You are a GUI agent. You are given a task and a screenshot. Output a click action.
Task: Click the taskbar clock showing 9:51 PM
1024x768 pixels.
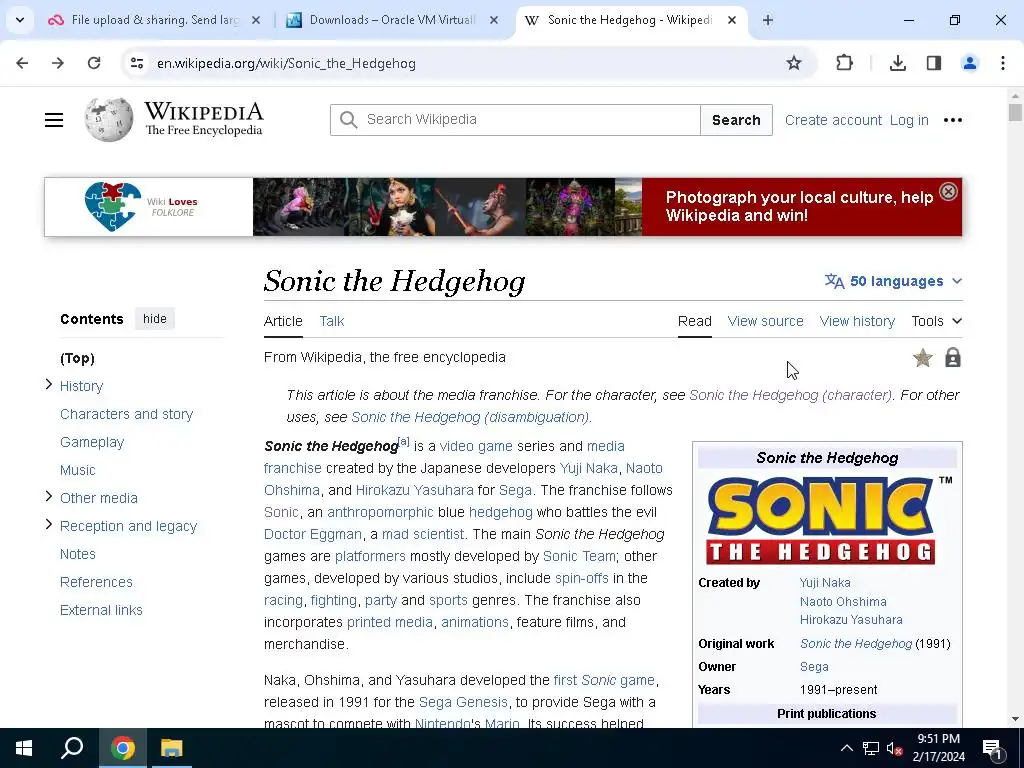[938, 748]
